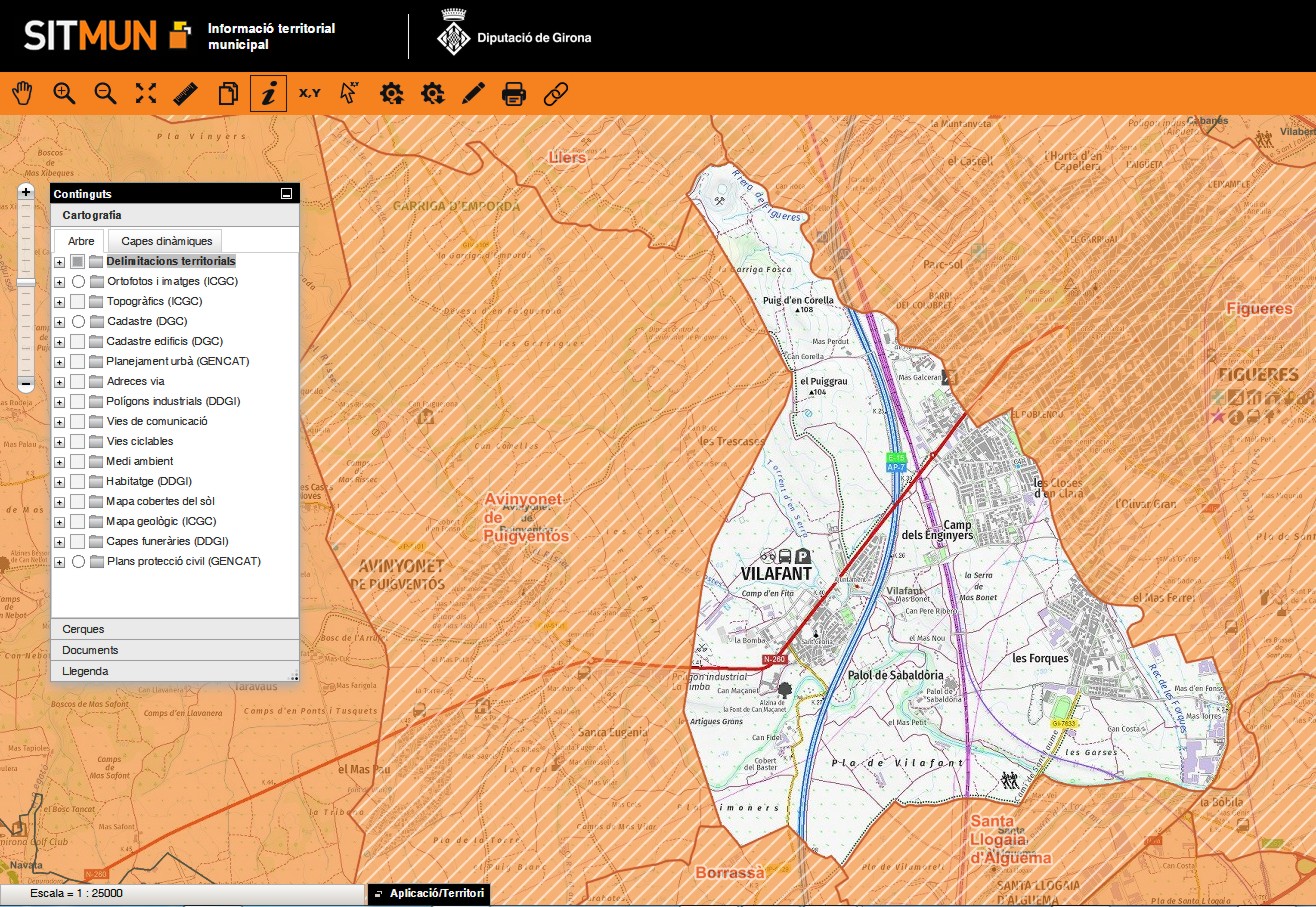Open the Cartografia section
The width and height of the screenshot is (1316, 907).
[x=175, y=215]
